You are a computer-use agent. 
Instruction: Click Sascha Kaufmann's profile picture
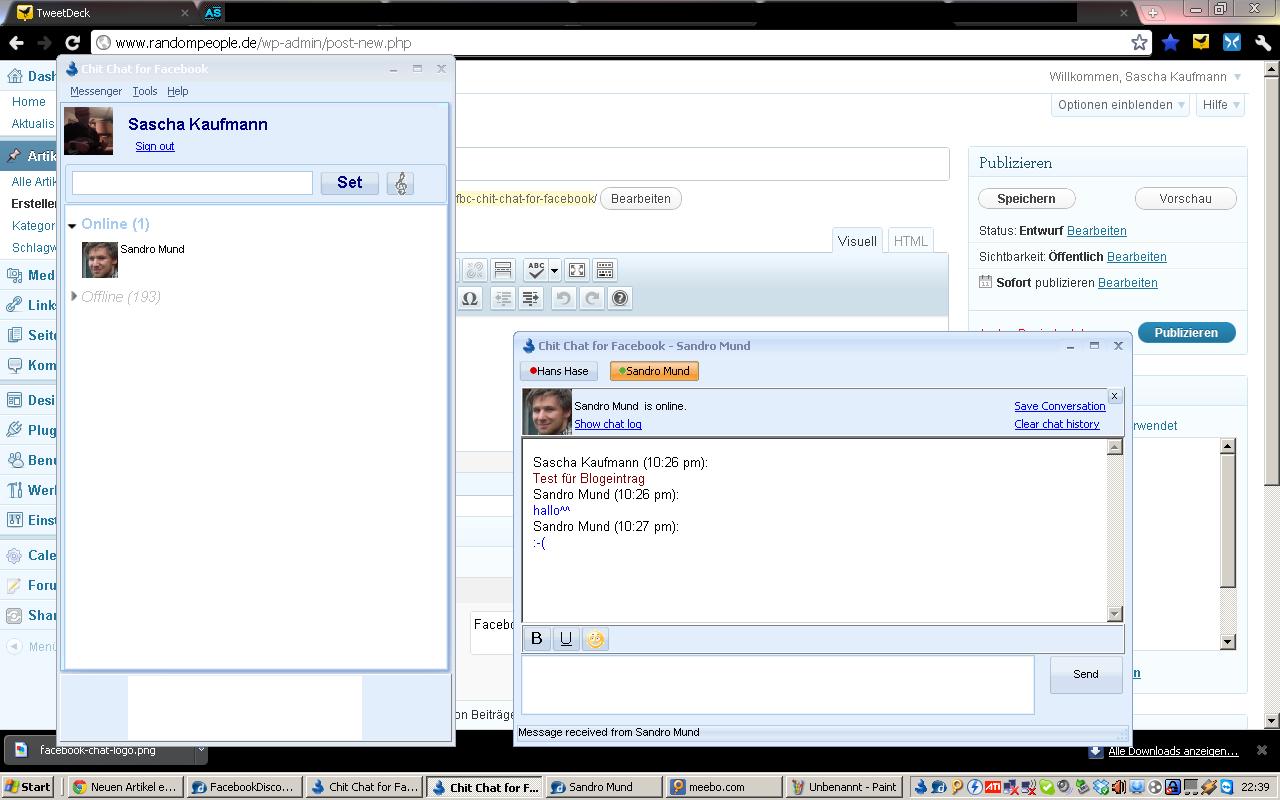pos(88,131)
